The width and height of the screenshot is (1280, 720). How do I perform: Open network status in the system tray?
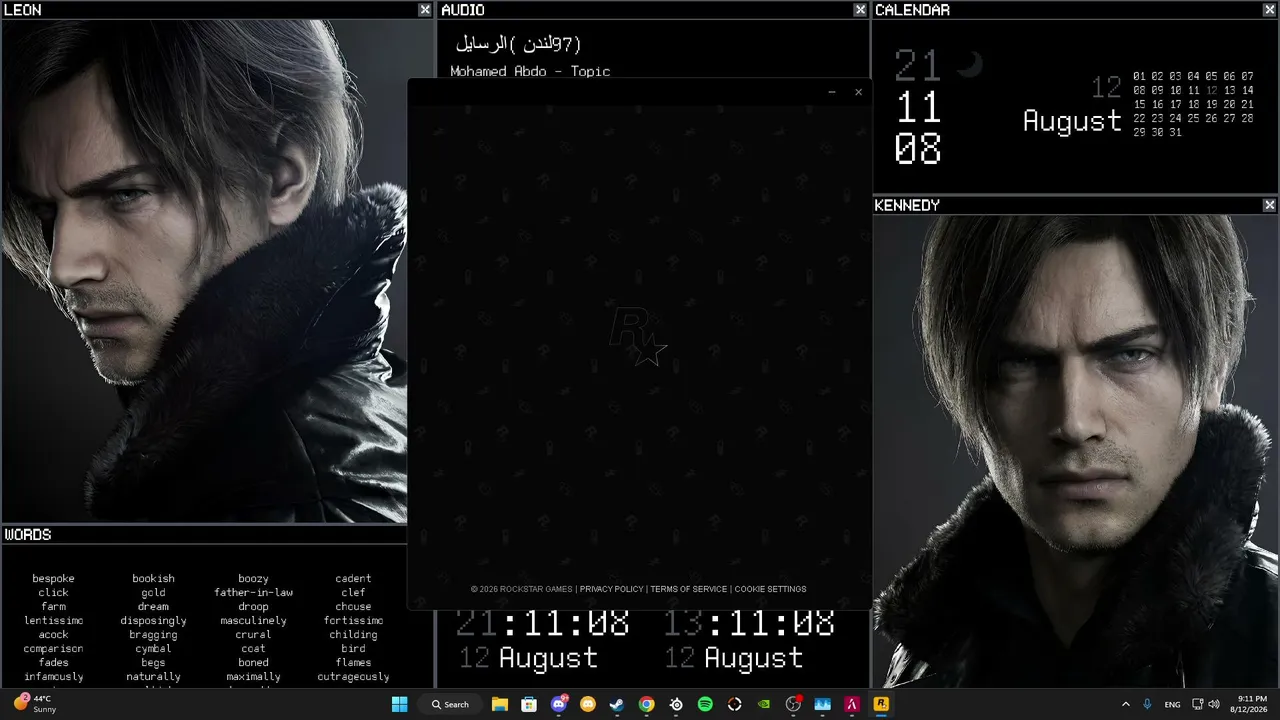coord(1198,704)
